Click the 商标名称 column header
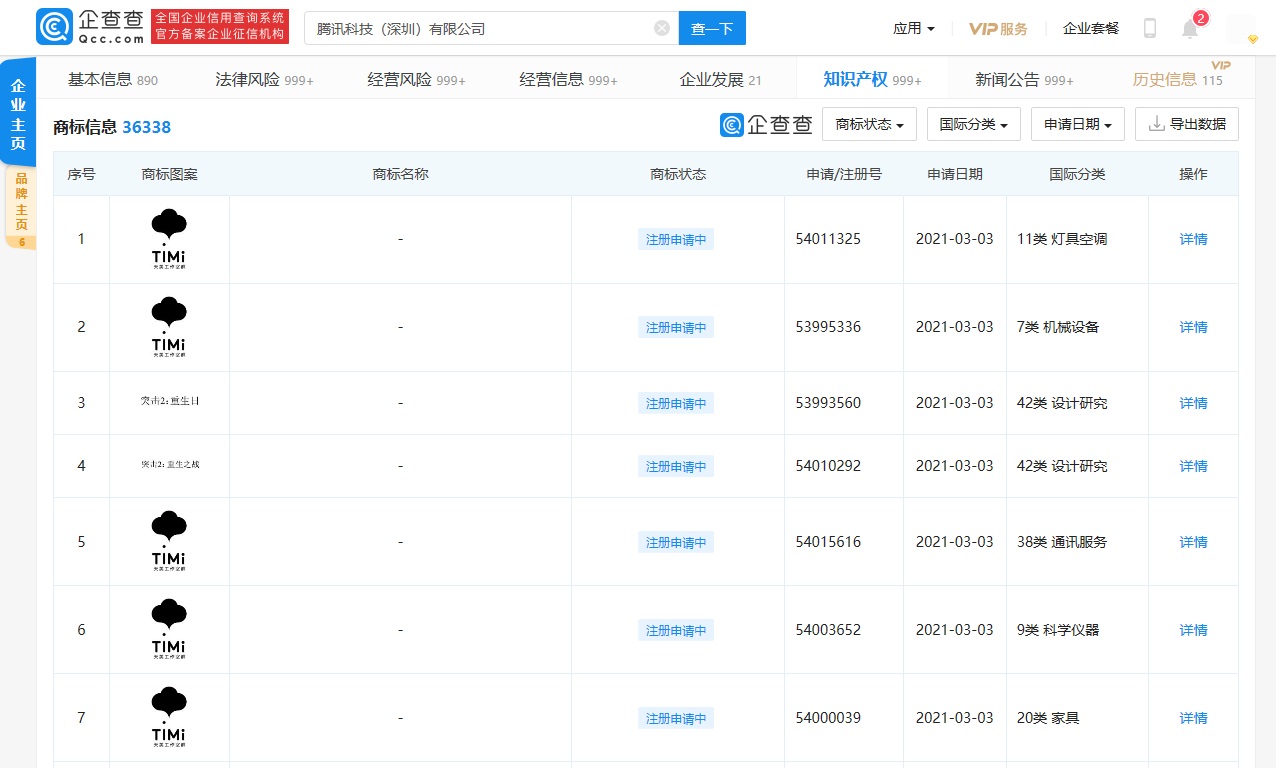This screenshot has width=1276, height=768. click(x=400, y=174)
